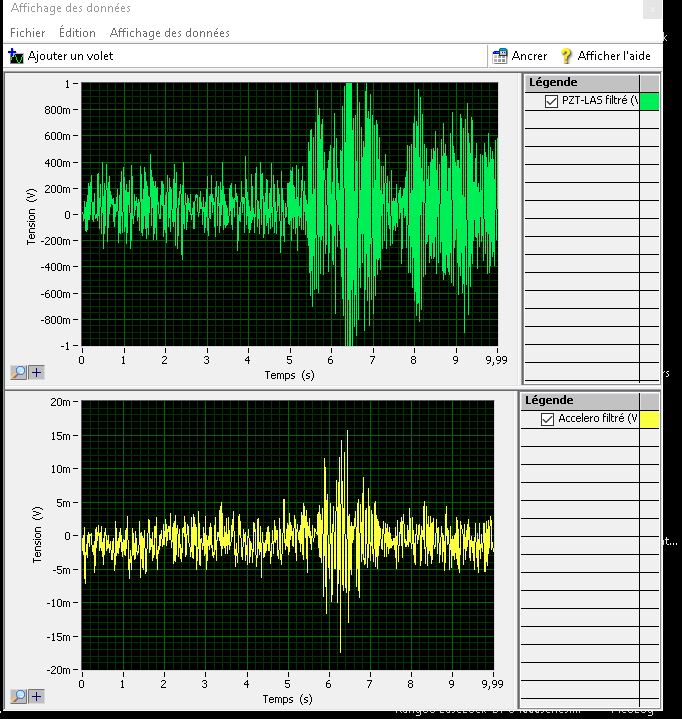
Task: Select the crosshair cursor tool under top graph
Action: pos(36,372)
